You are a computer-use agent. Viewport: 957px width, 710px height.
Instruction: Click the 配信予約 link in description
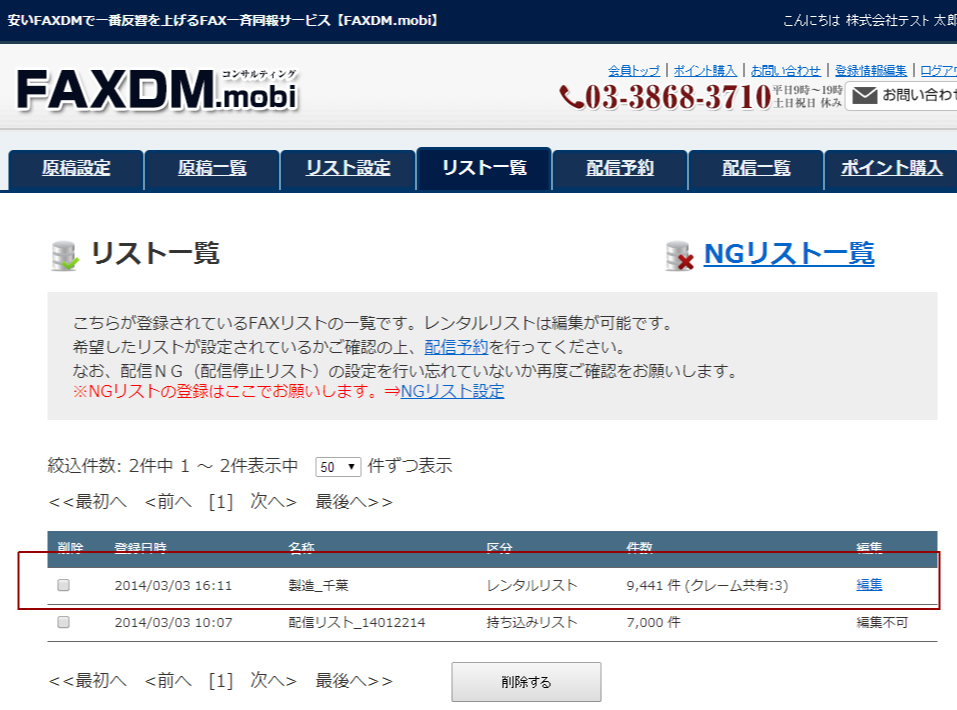pyautogui.click(x=456, y=347)
